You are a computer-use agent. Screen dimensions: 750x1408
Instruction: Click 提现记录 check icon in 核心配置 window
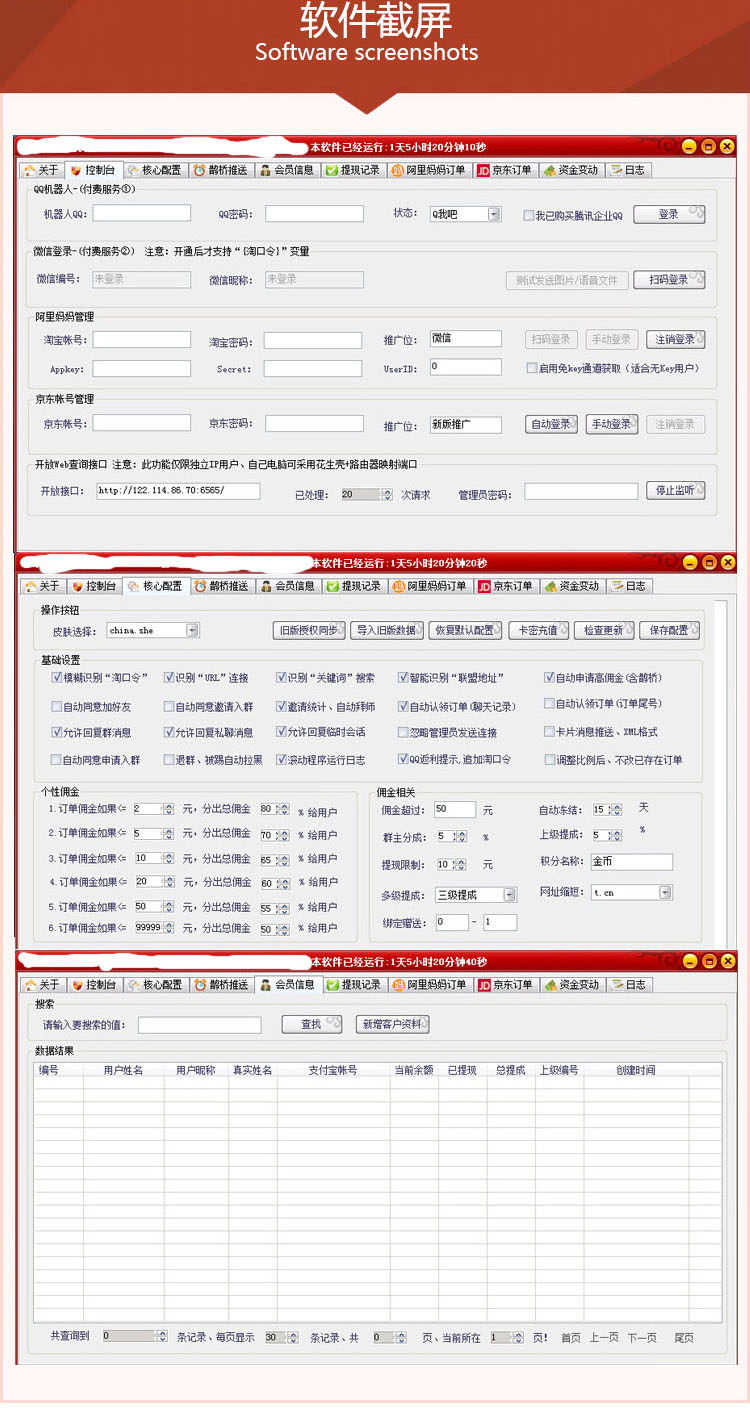tap(332, 586)
